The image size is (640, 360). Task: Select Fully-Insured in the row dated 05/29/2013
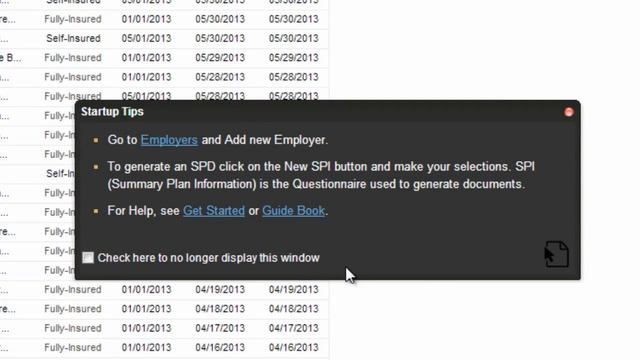pos(73,58)
